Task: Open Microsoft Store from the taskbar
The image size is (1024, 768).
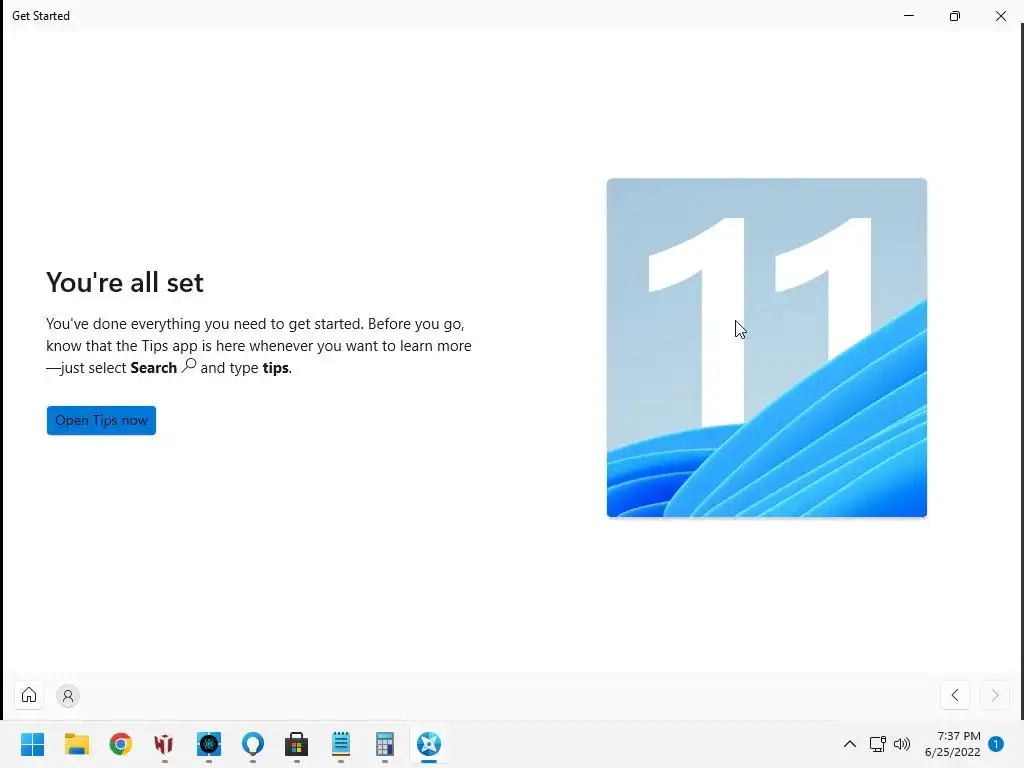Action: tap(296, 744)
